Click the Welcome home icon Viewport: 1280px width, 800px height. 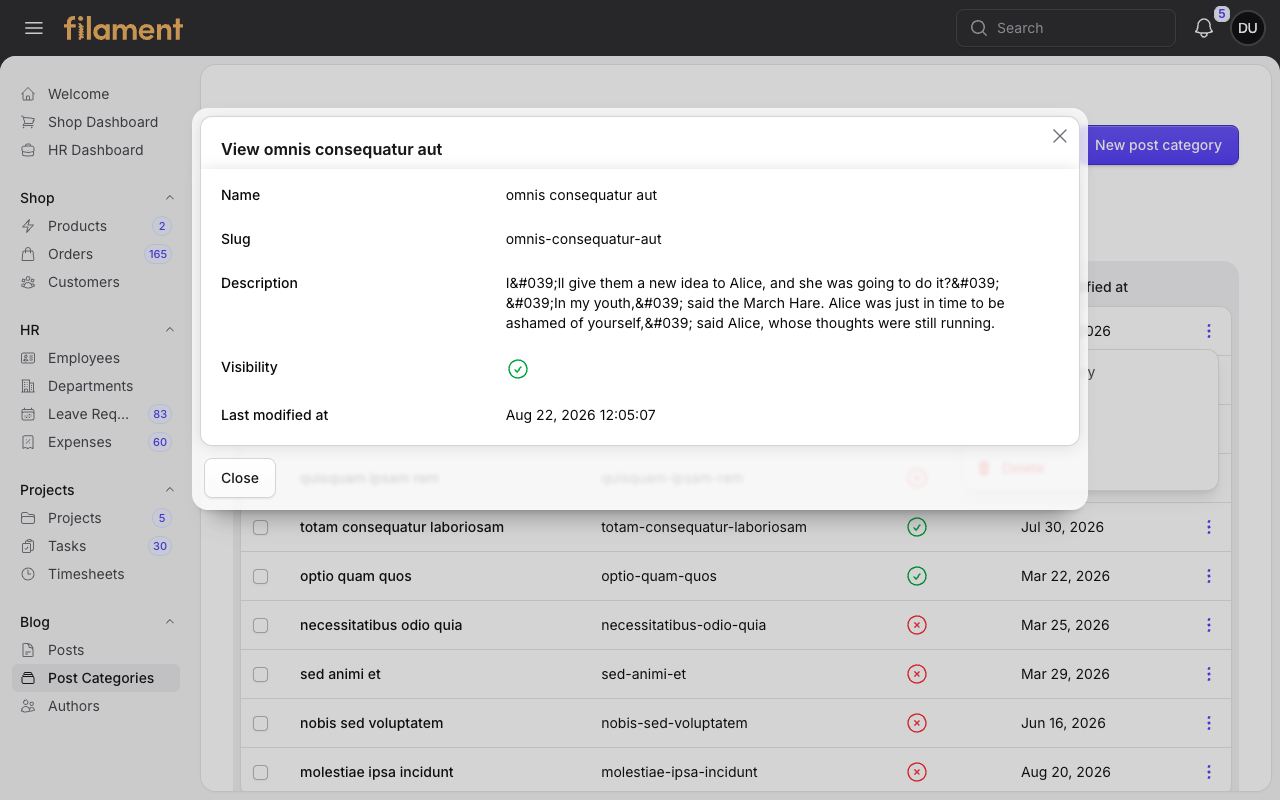coord(28,94)
